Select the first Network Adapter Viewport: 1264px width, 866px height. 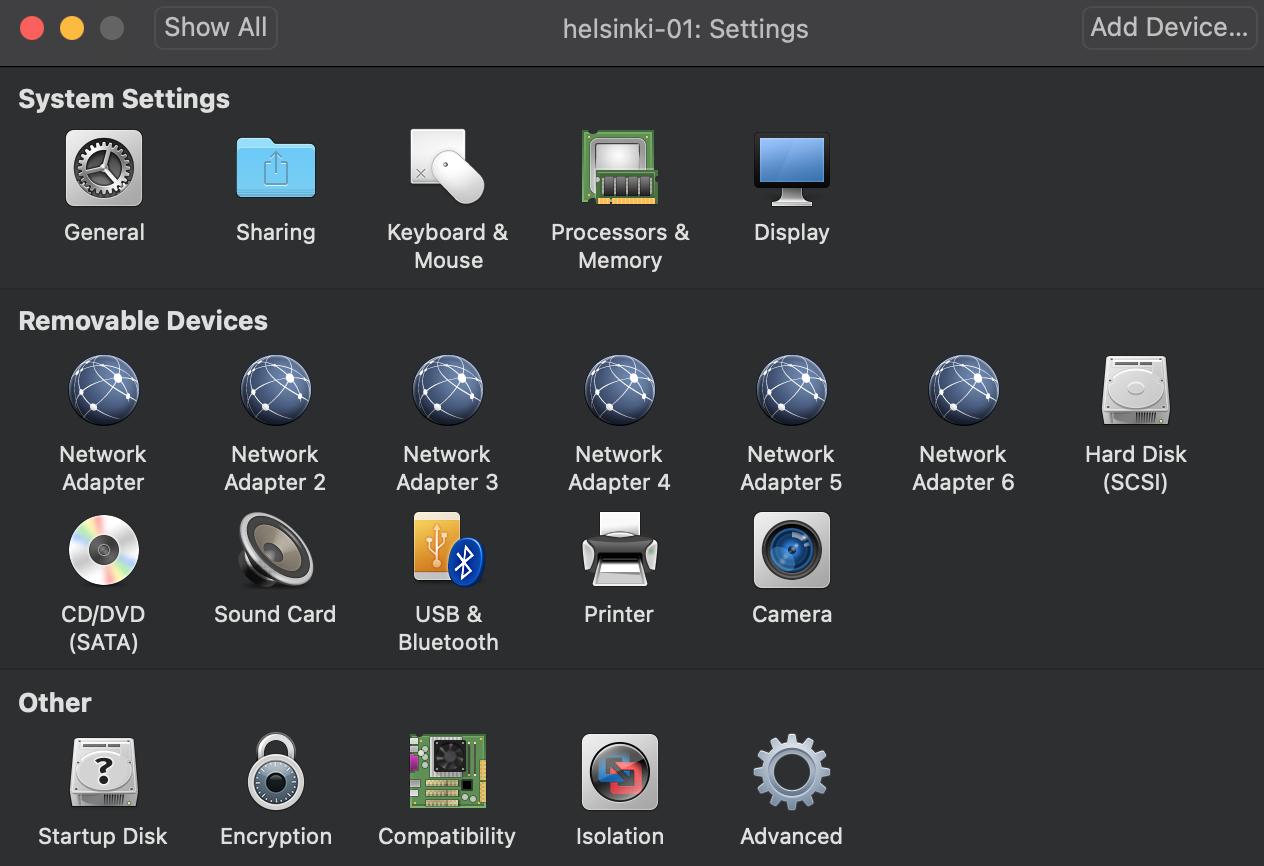[104, 391]
